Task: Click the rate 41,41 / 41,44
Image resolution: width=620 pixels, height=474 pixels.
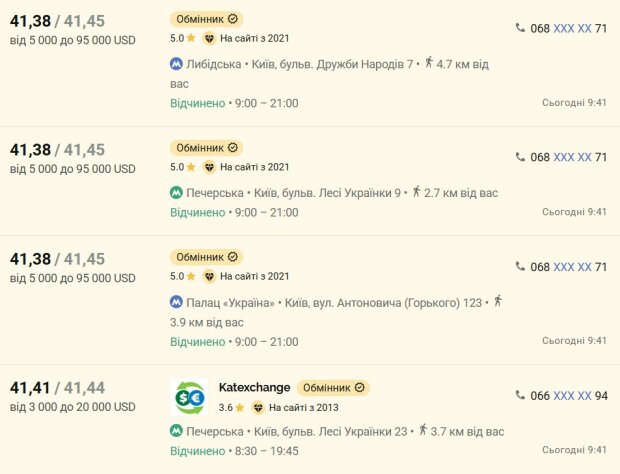Action: tap(57, 388)
